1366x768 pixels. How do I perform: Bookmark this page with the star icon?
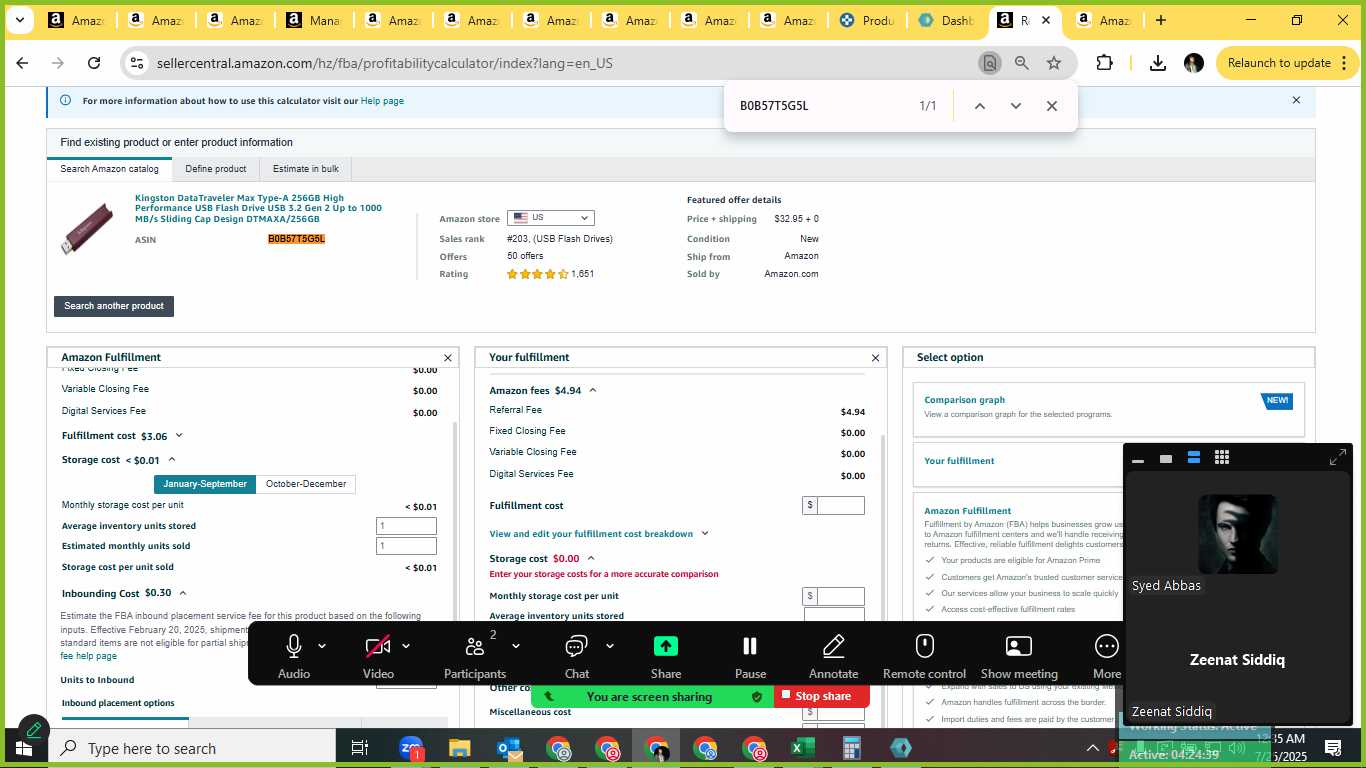click(1054, 63)
